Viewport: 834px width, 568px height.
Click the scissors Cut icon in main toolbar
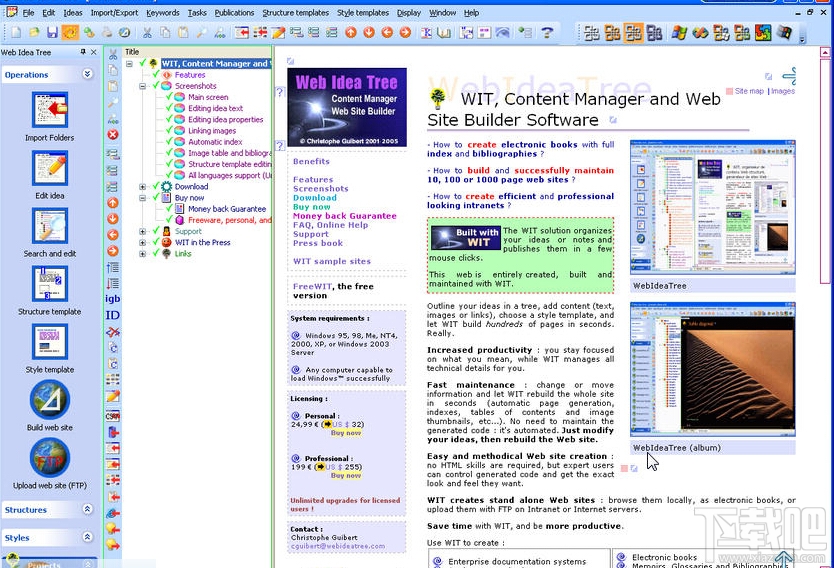[x=147, y=32]
